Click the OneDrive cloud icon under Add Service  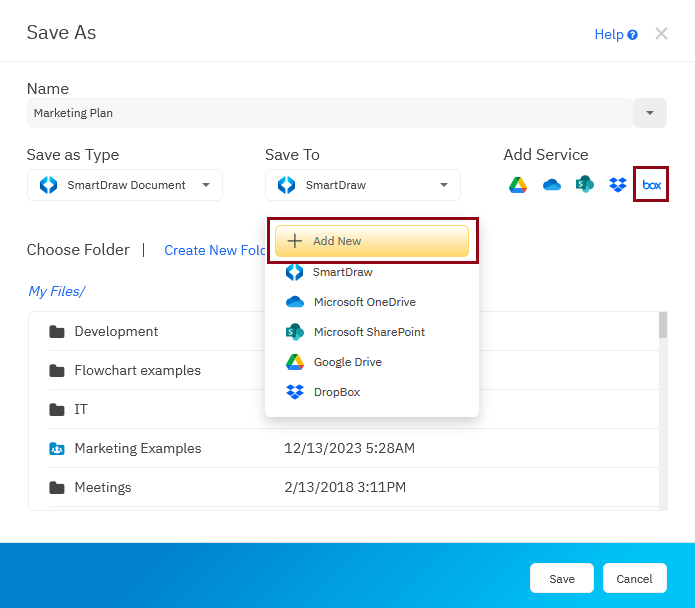click(551, 185)
